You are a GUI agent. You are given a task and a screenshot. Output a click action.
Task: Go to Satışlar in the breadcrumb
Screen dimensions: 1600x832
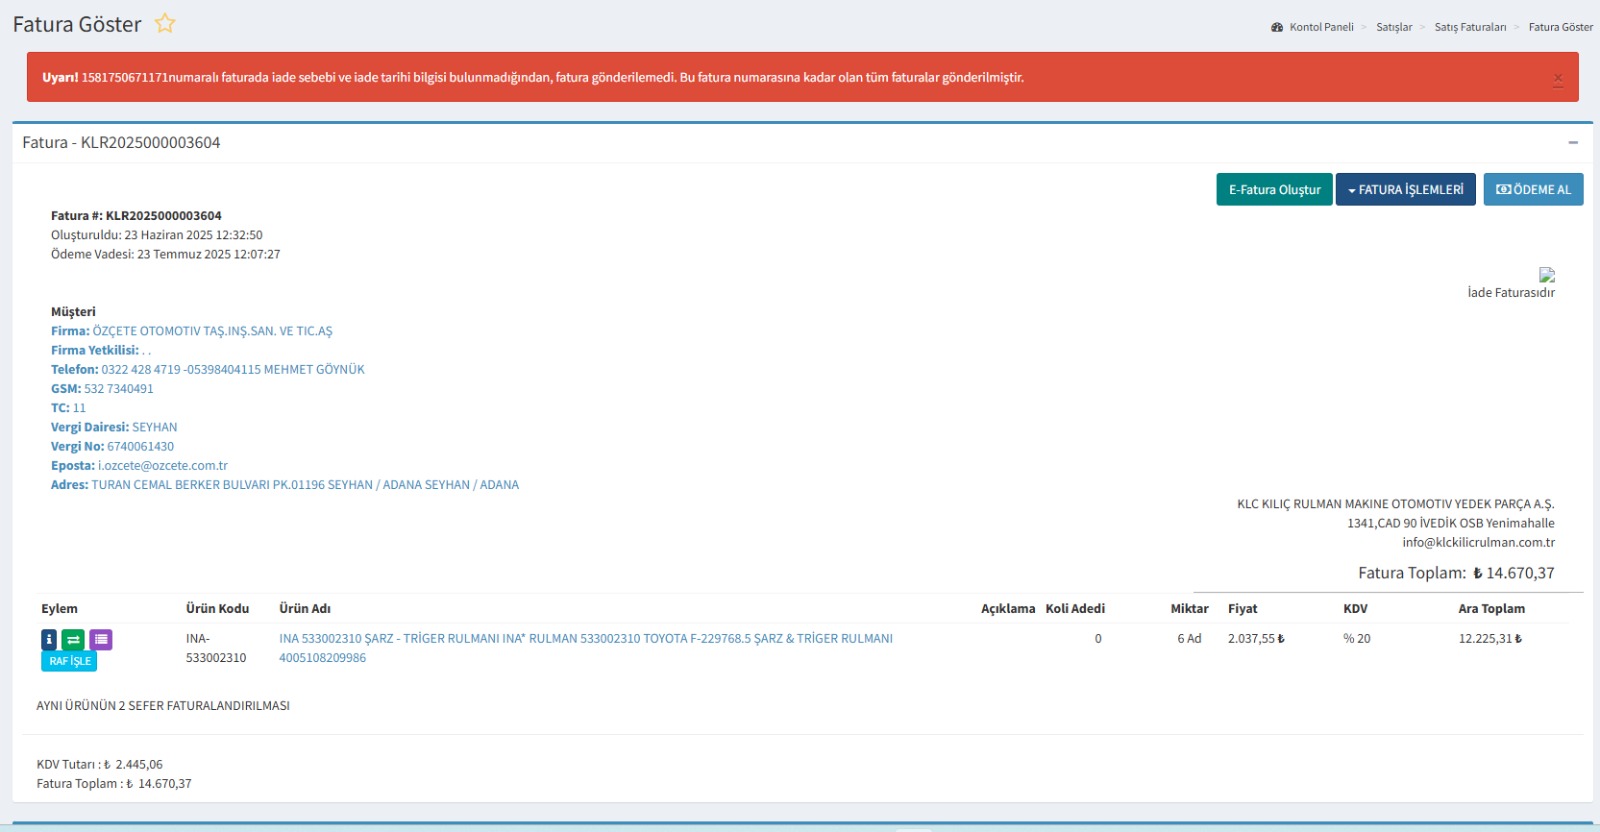tap(1393, 28)
